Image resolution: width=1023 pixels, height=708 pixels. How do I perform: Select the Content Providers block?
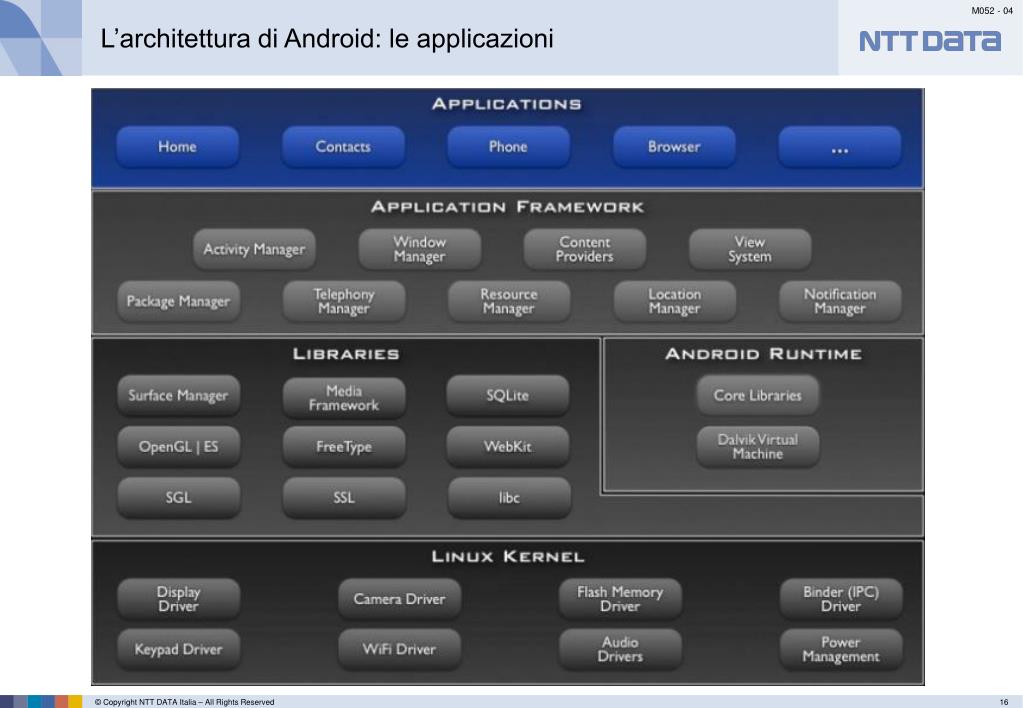[585, 249]
